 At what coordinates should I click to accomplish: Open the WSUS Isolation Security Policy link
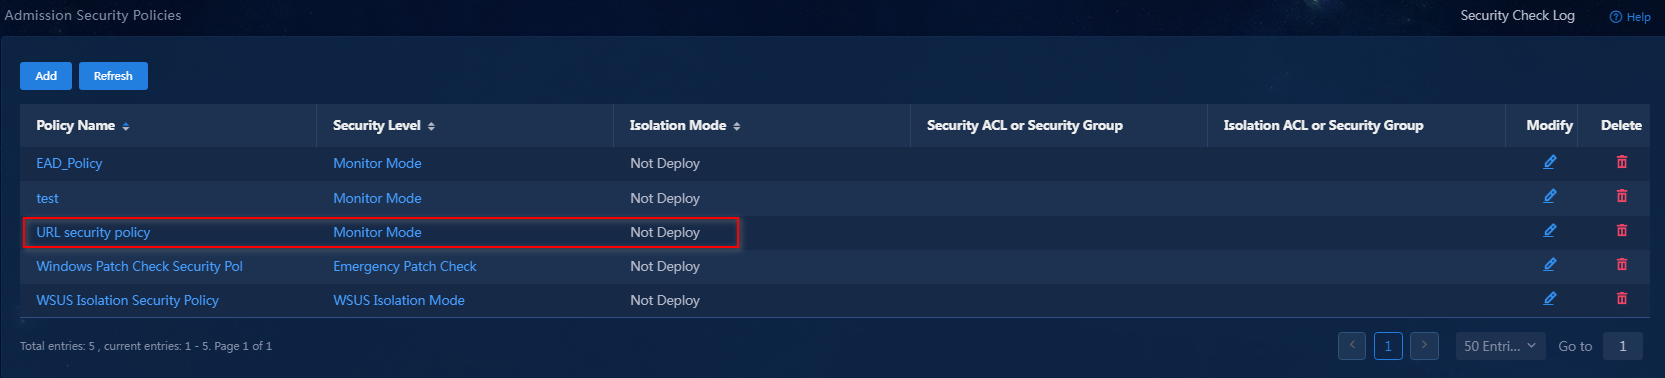tap(127, 300)
